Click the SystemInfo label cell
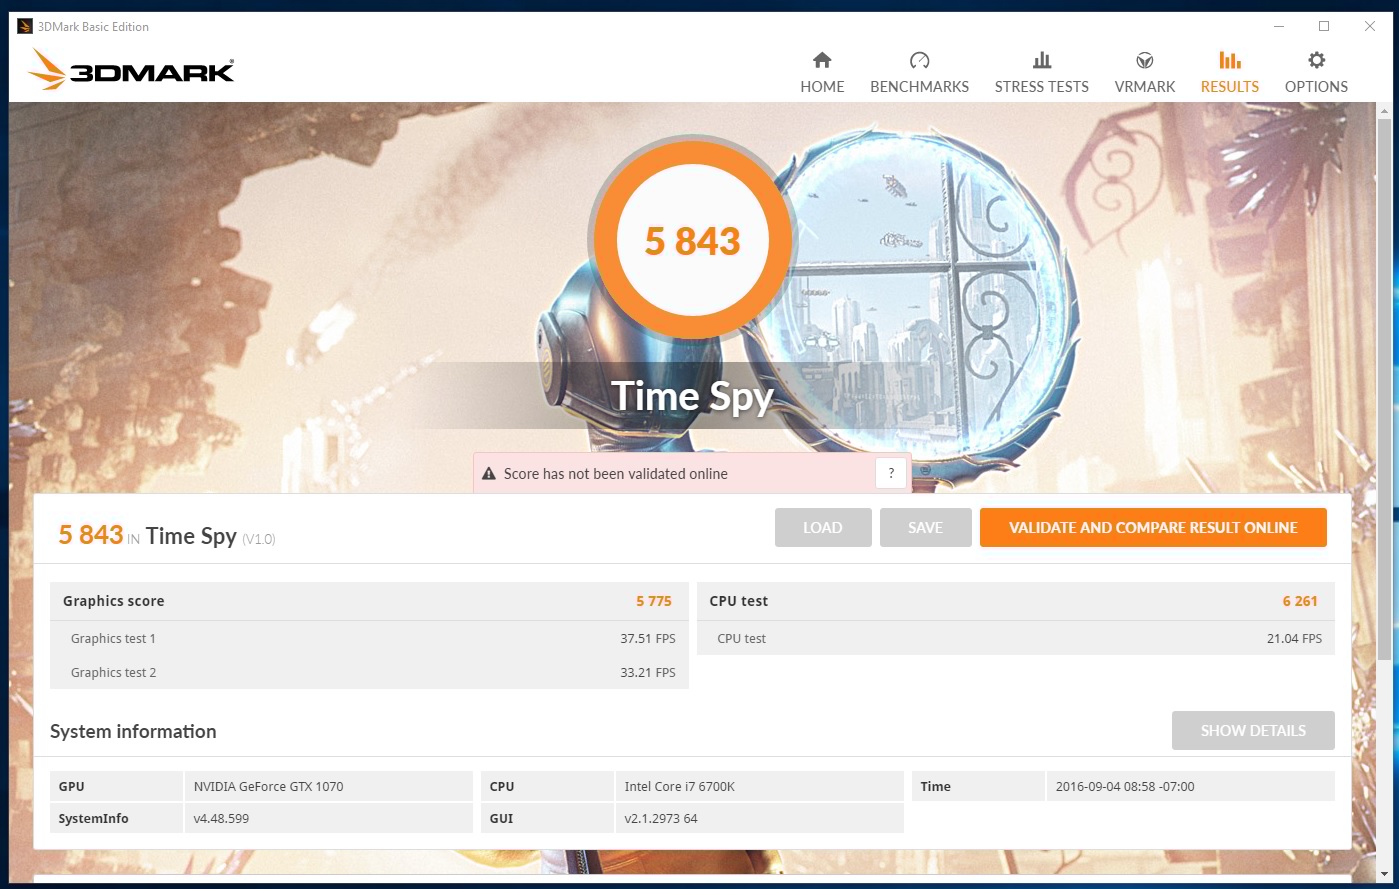This screenshot has width=1399, height=889. [117, 819]
